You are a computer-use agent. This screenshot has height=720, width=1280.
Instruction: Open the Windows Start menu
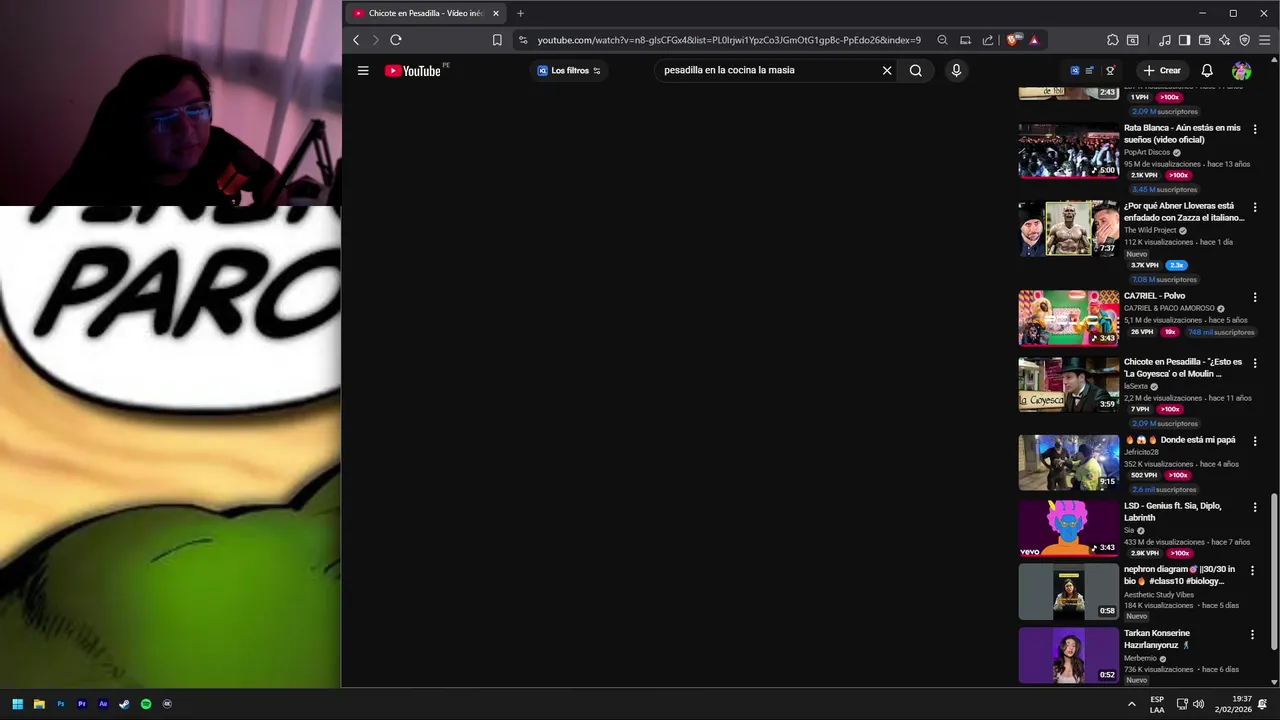[17, 704]
